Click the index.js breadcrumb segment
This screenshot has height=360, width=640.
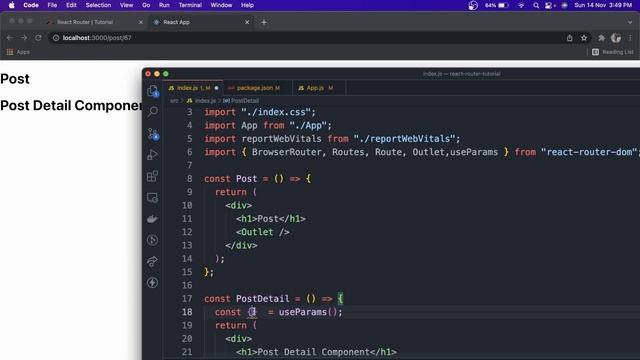pyautogui.click(x=201, y=101)
